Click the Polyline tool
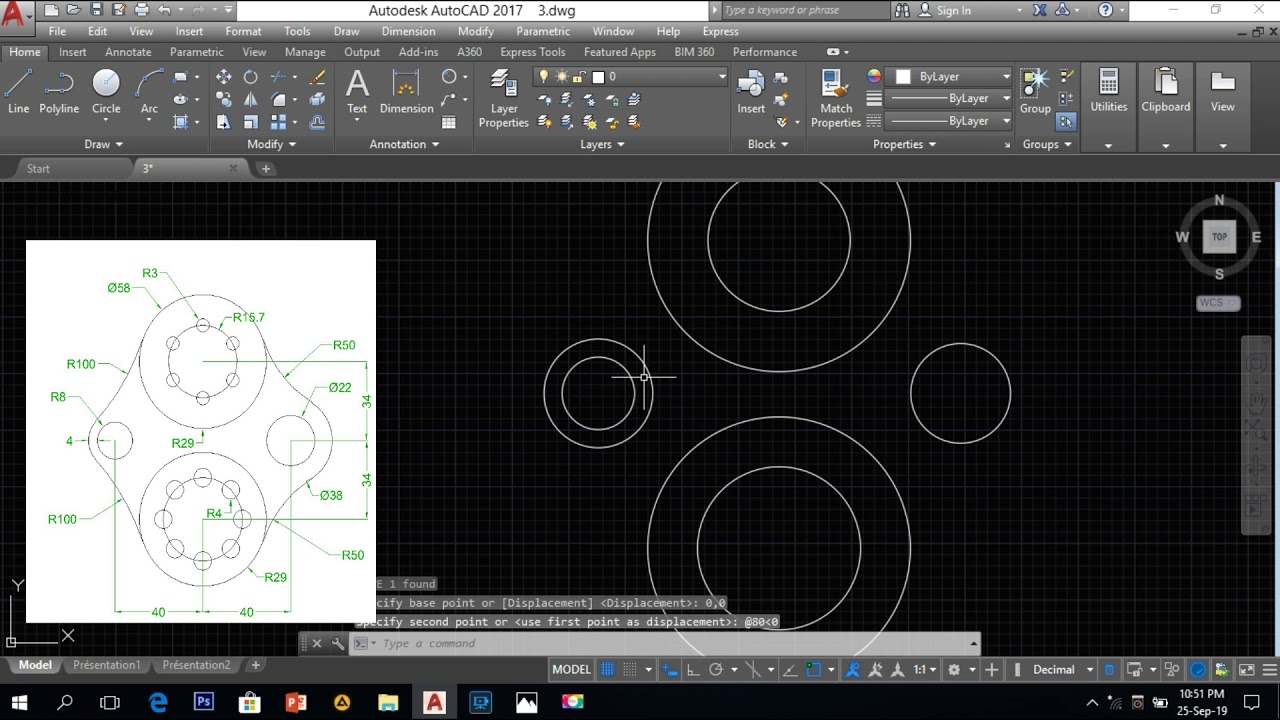1280x720 pixels. [59, 91]
